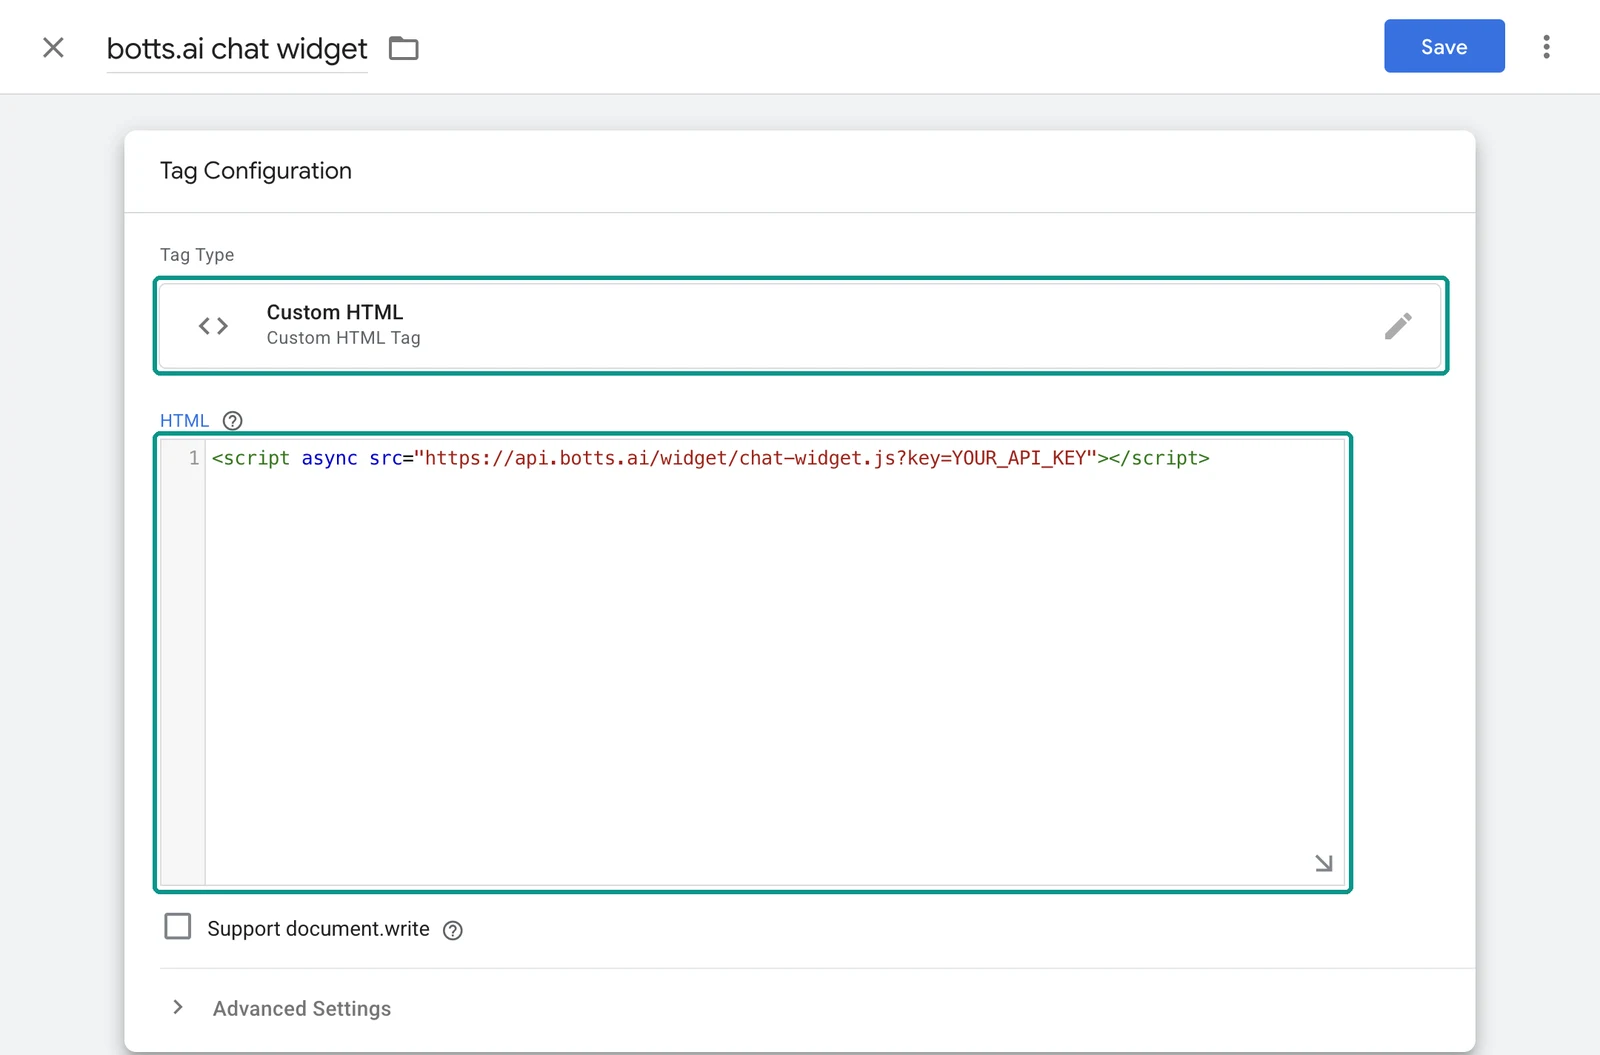
Task: Expand Advanced Settings chevron
Action: (178, 1007)
